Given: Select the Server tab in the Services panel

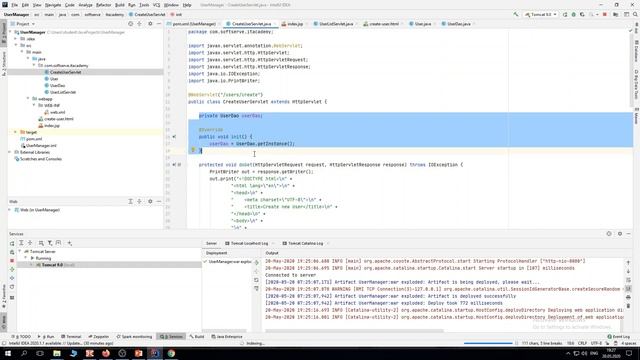Looking at the screenshot, I should 211,243.
